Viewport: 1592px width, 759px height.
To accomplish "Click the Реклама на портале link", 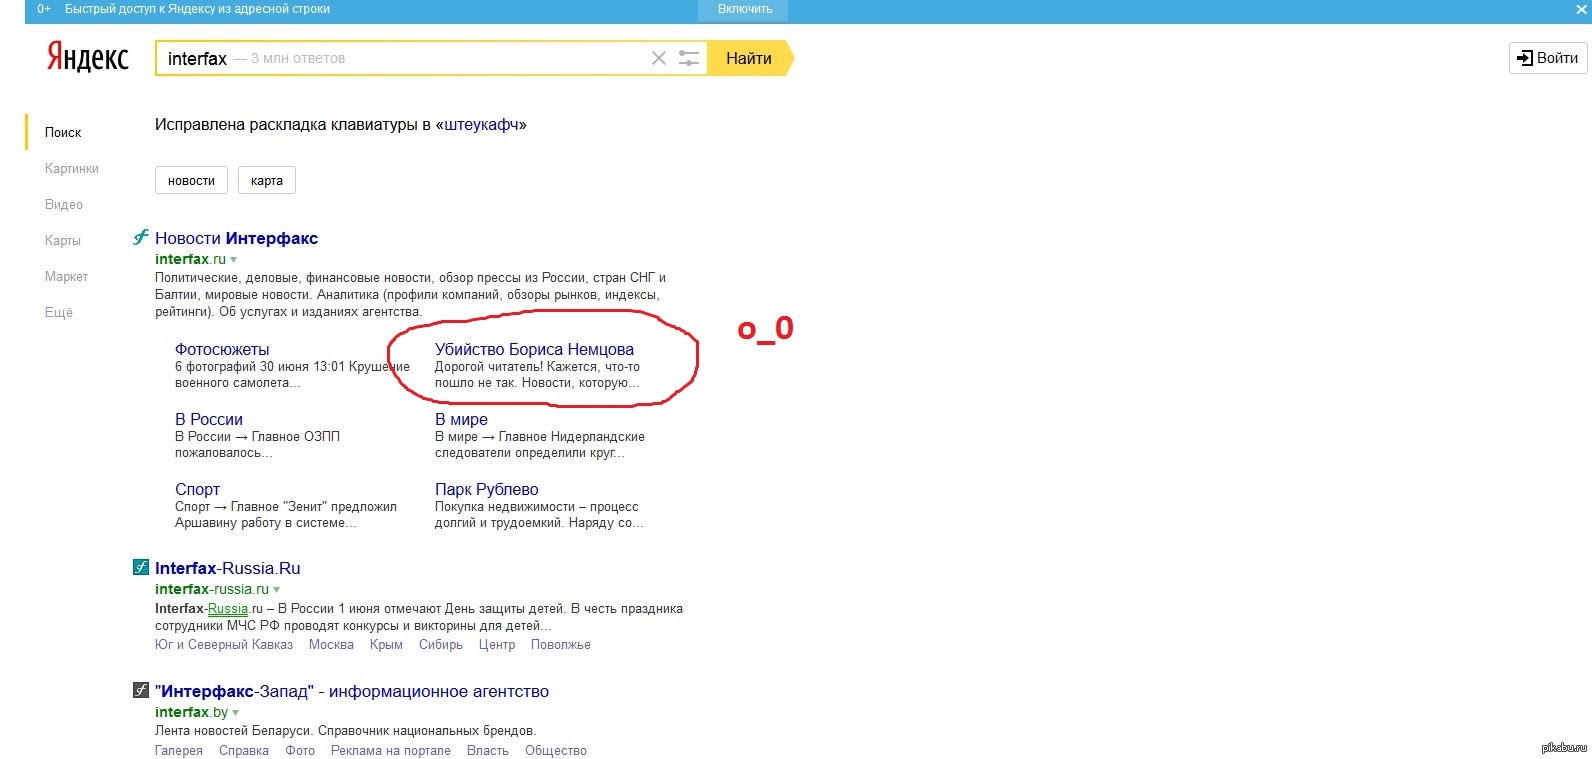I will tap(391, 750).
